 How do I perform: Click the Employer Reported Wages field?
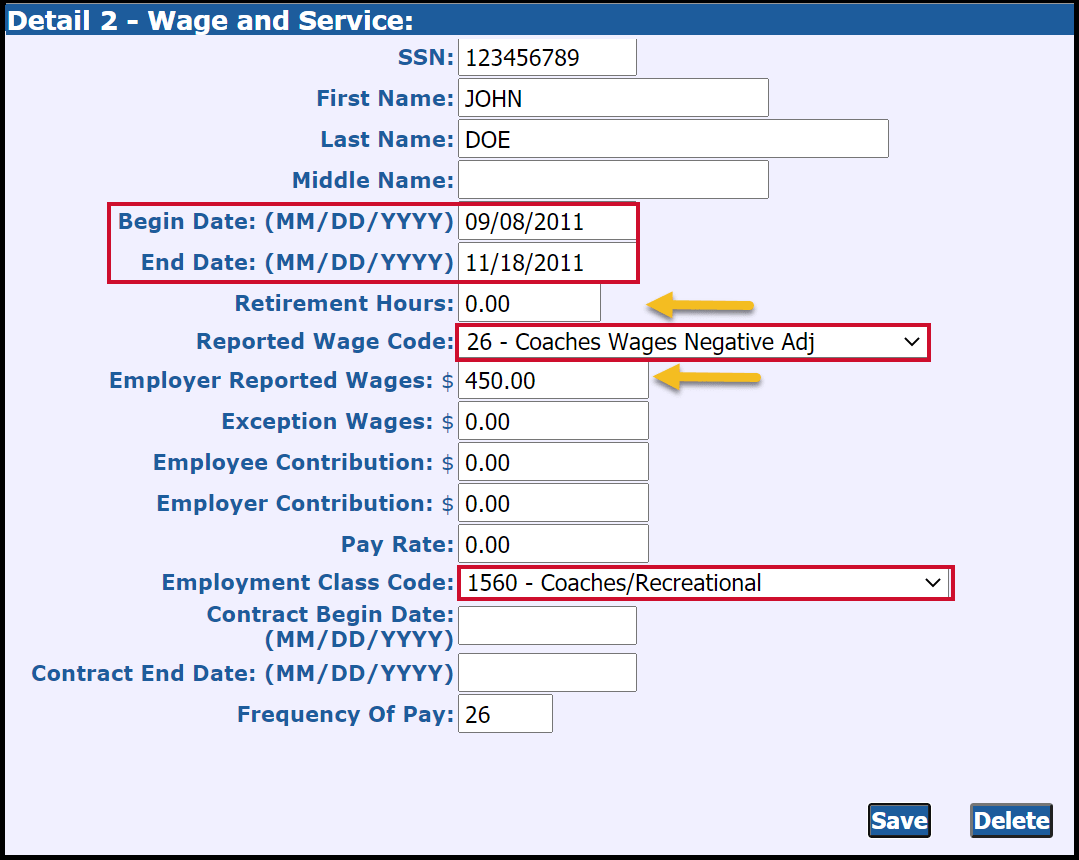552,381
